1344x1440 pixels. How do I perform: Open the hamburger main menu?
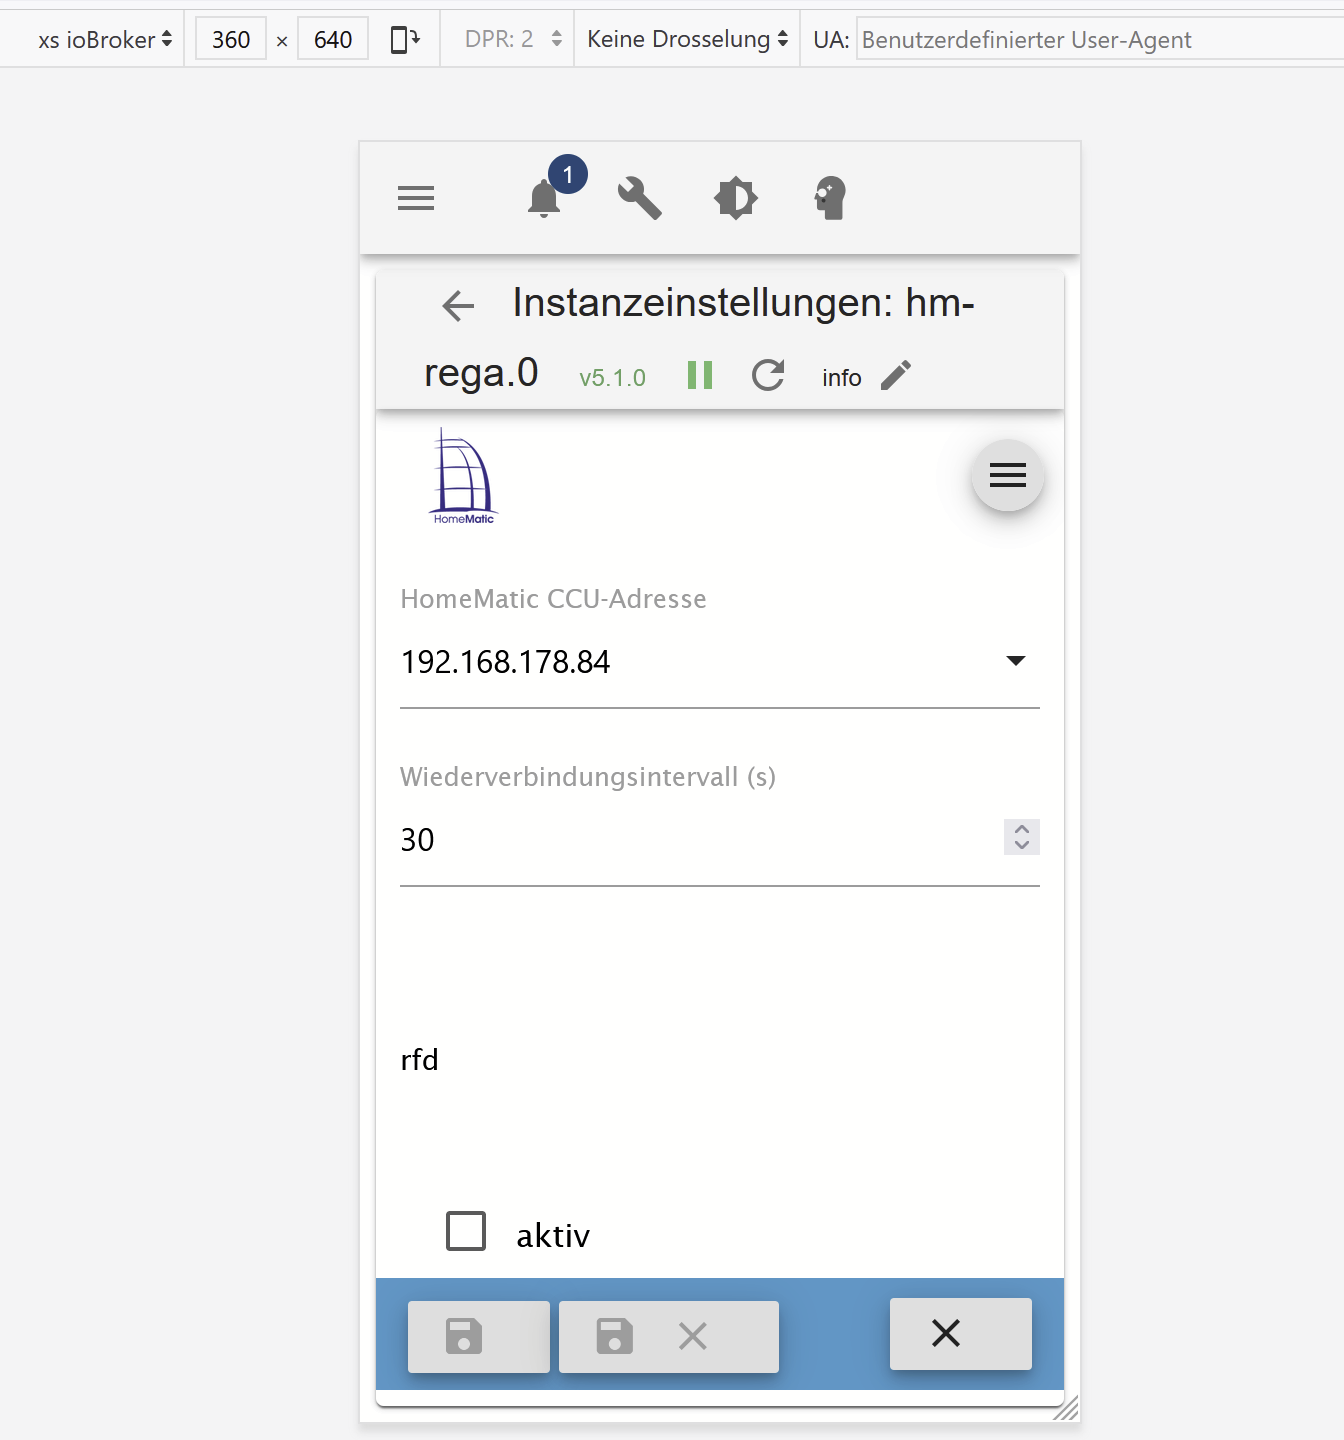click(x=416, y=198)
